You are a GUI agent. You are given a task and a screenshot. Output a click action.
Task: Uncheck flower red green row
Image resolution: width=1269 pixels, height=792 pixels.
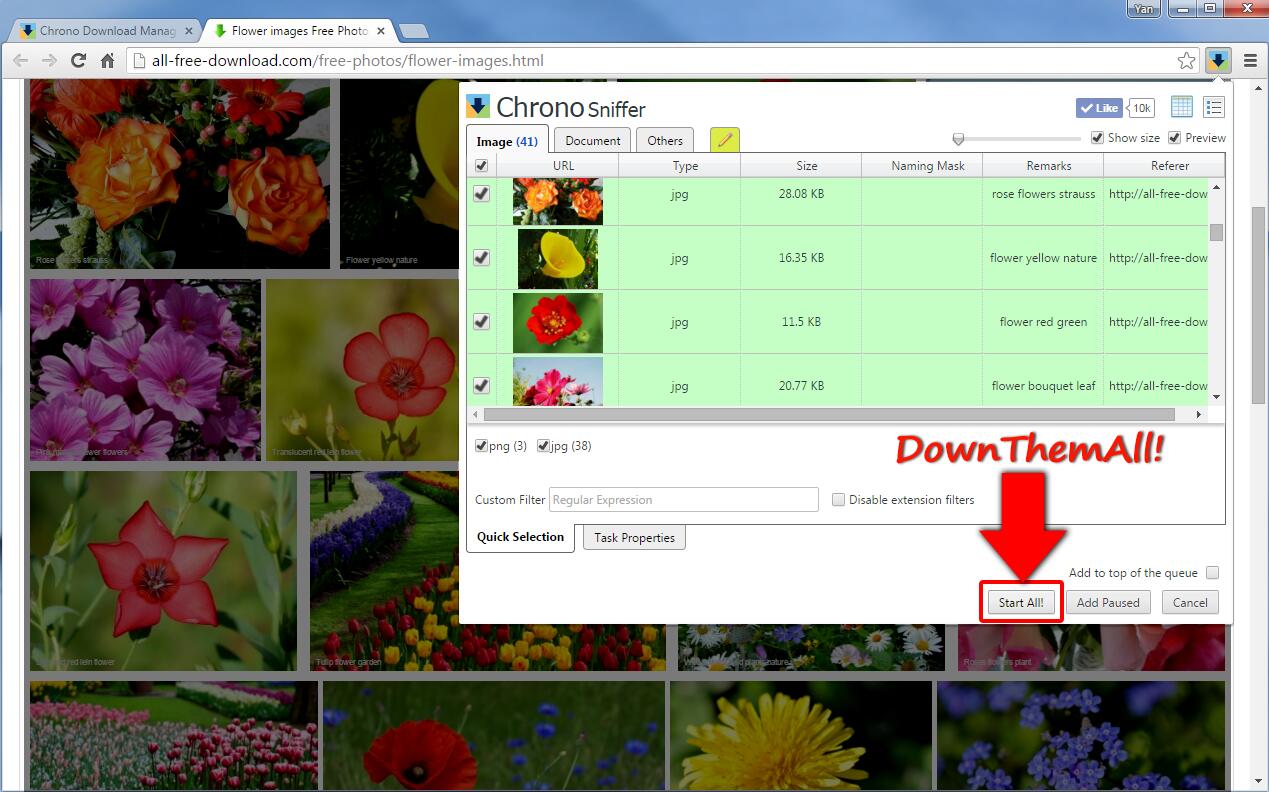[481, 322]
